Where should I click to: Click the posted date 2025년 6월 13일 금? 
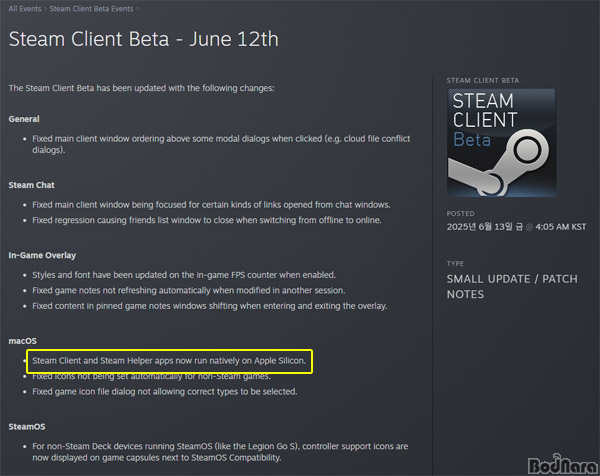[484, 227]
